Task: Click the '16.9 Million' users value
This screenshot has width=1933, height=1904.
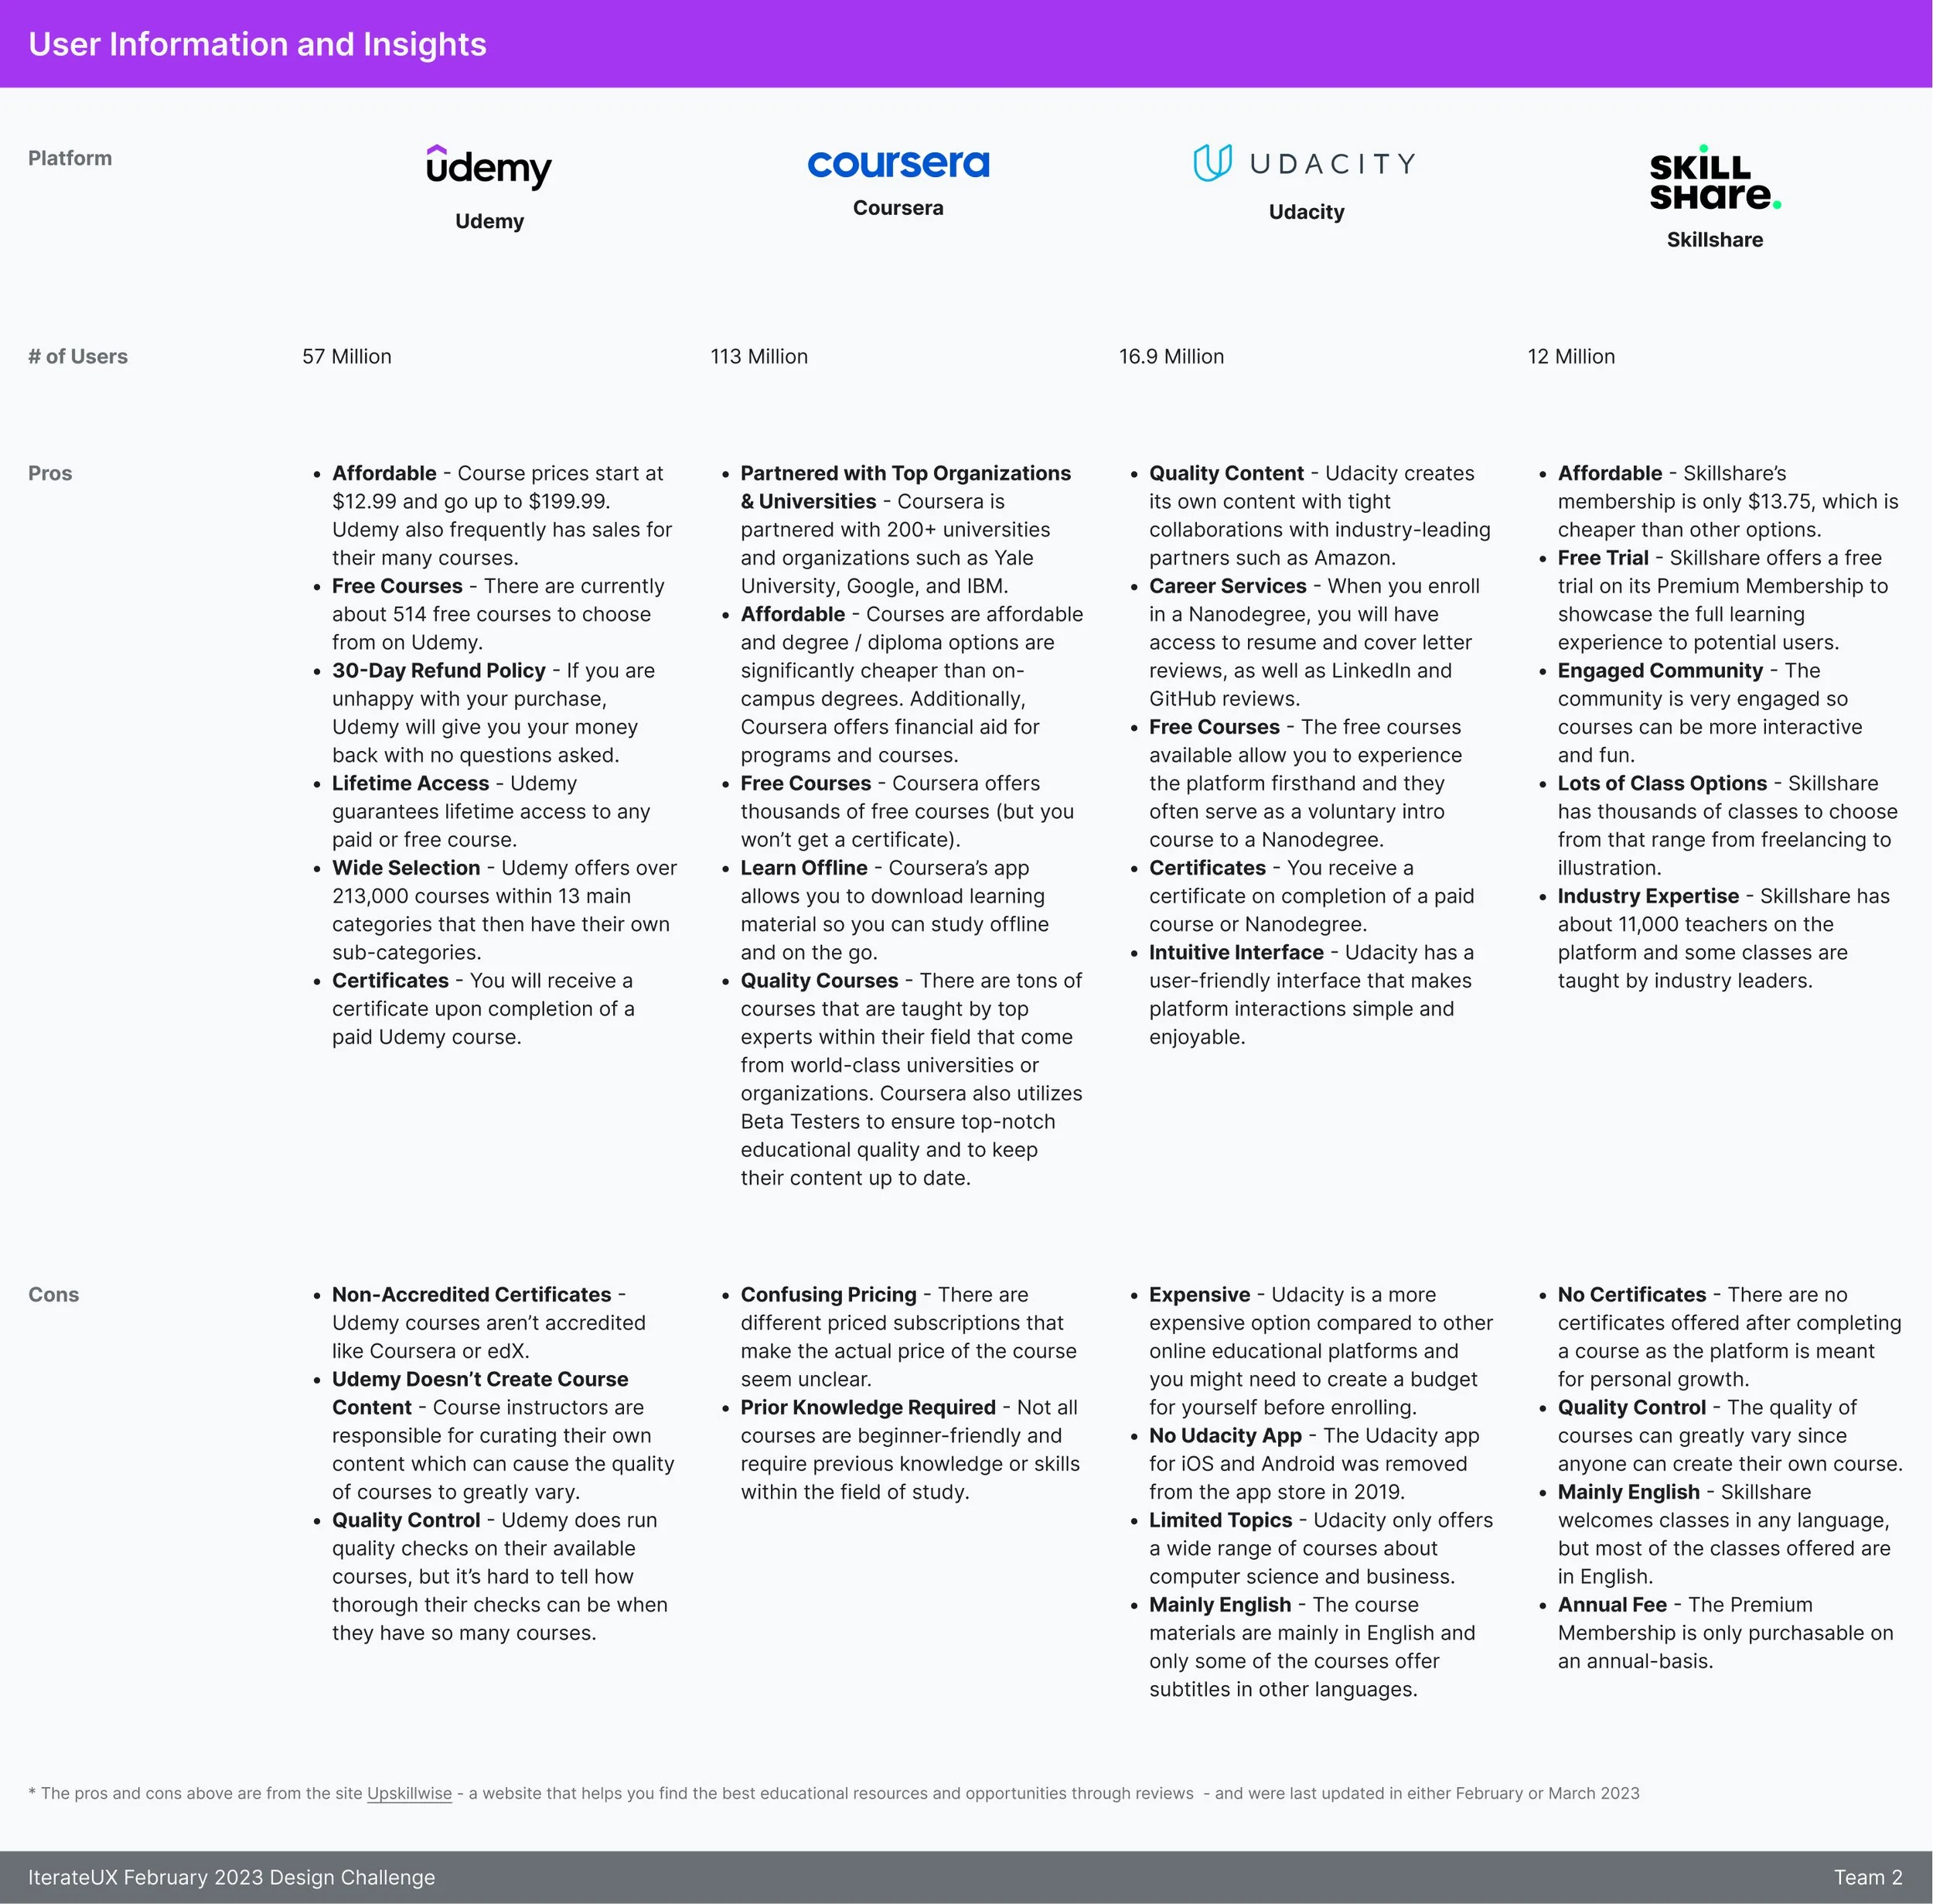Action: click(x=1171, y=357)
